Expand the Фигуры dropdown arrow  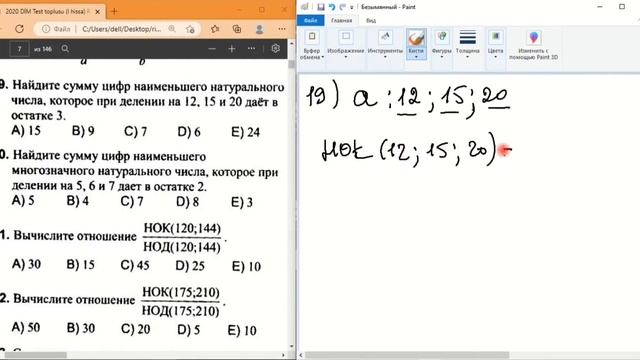(x=442, y=57)
